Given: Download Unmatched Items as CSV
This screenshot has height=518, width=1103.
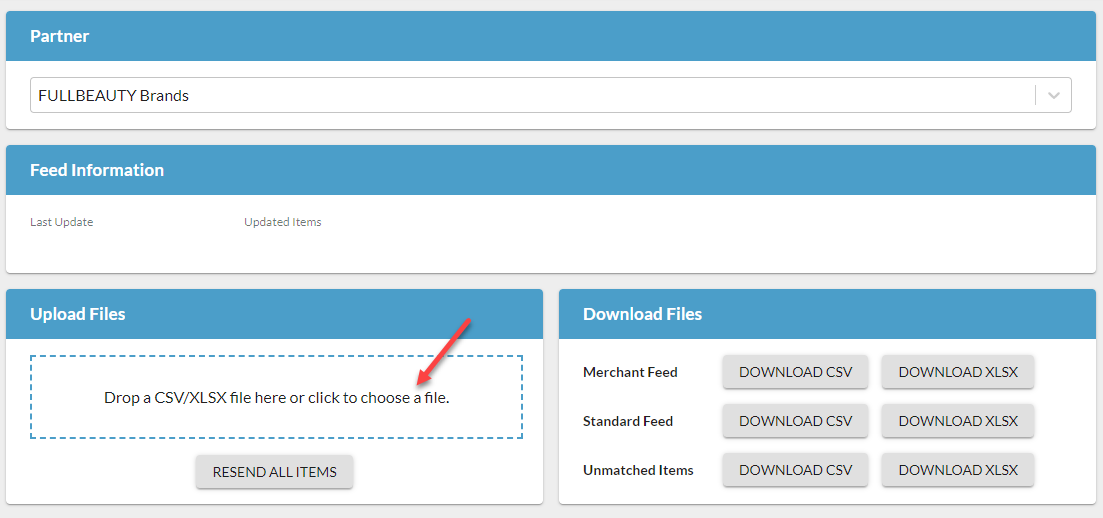Looking at the screenshot, I should point(795,470).
